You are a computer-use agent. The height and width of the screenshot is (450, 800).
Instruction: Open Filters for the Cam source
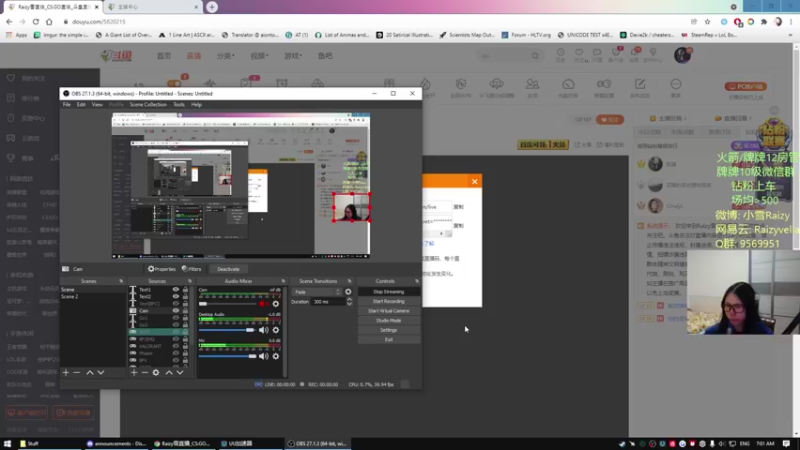192,269
